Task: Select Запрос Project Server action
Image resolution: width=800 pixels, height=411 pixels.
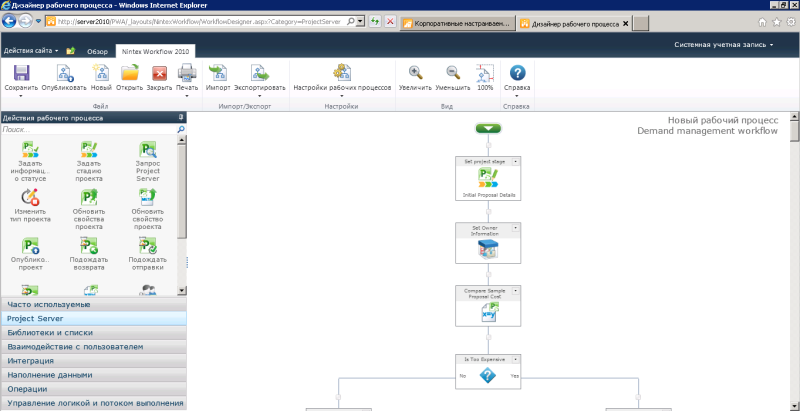Action: [148, 162]
